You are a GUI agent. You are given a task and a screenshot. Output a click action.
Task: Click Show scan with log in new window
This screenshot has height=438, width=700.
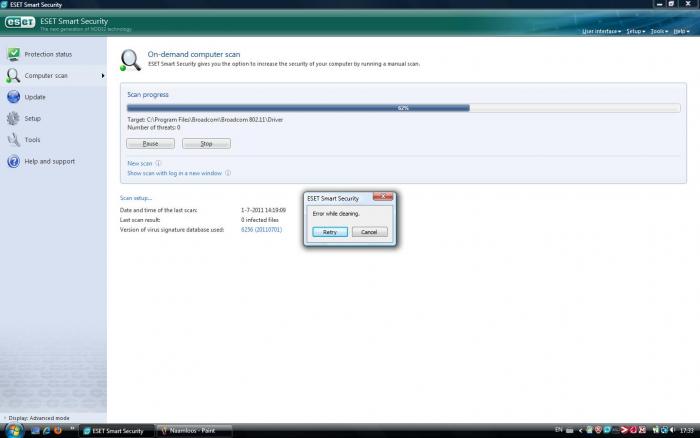(x=175, y=173)
